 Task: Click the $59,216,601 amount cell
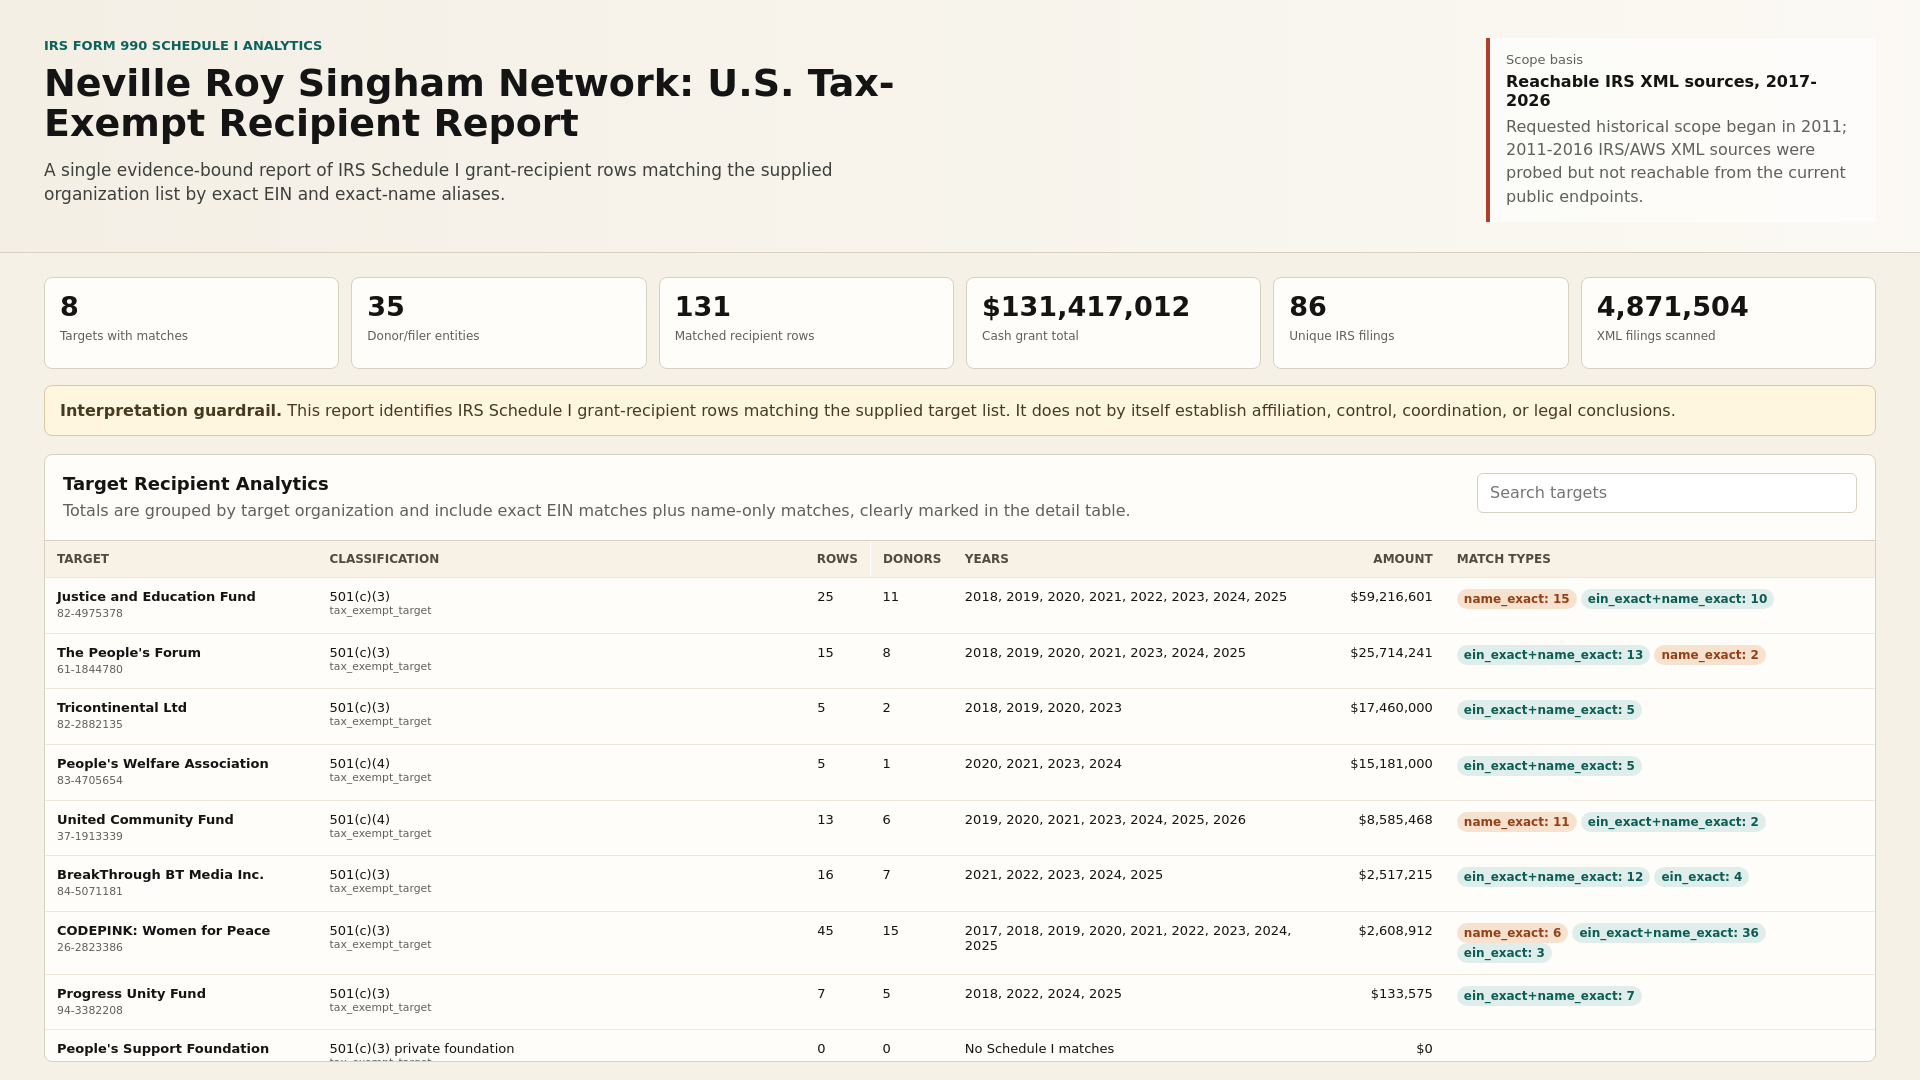[1391, 597]
